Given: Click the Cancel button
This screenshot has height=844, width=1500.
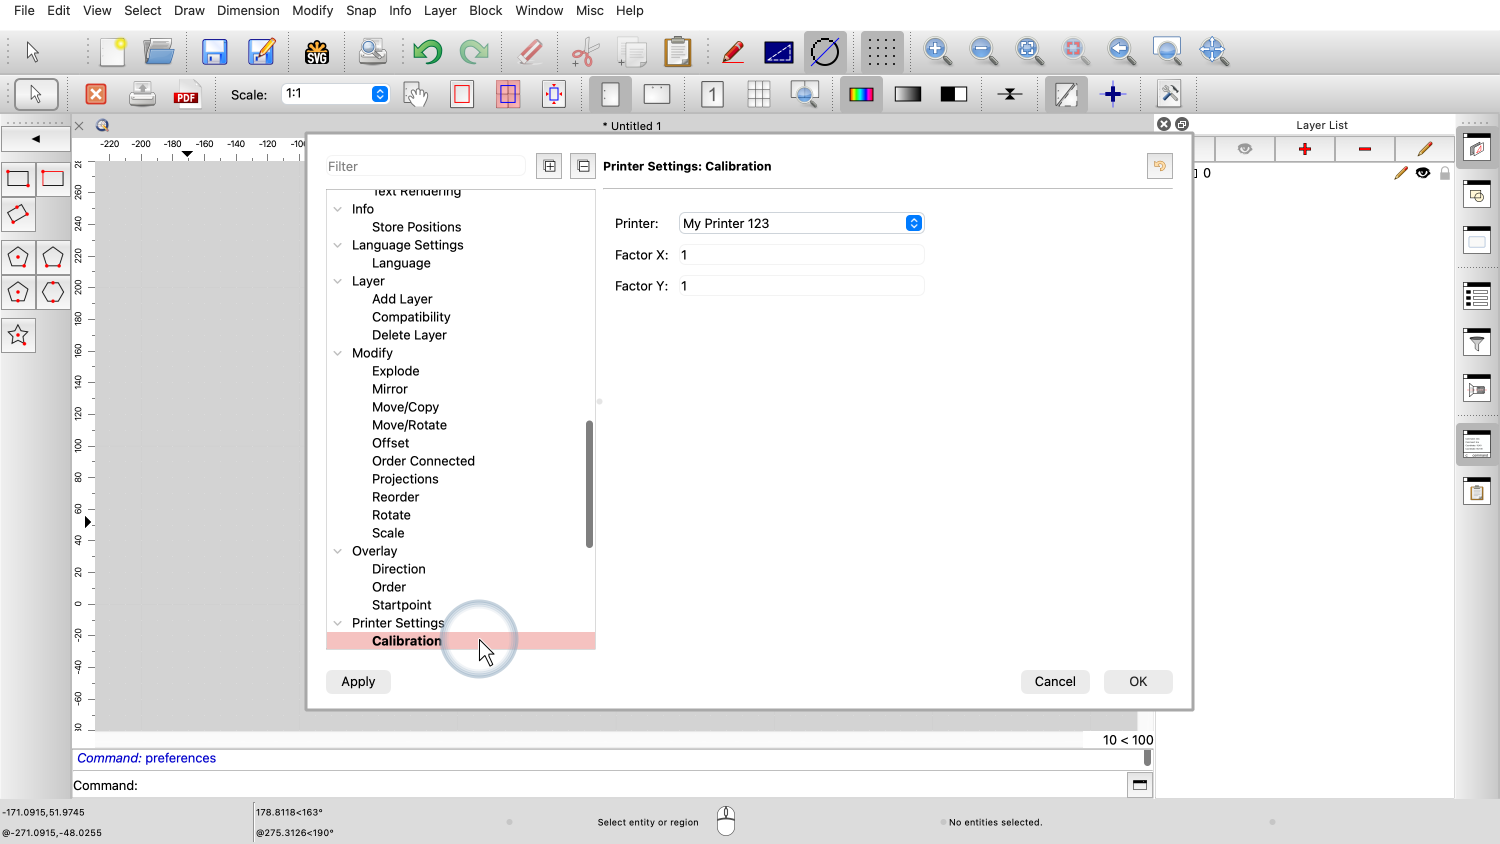Looking at the screenshot, I should pos(1054,682).
